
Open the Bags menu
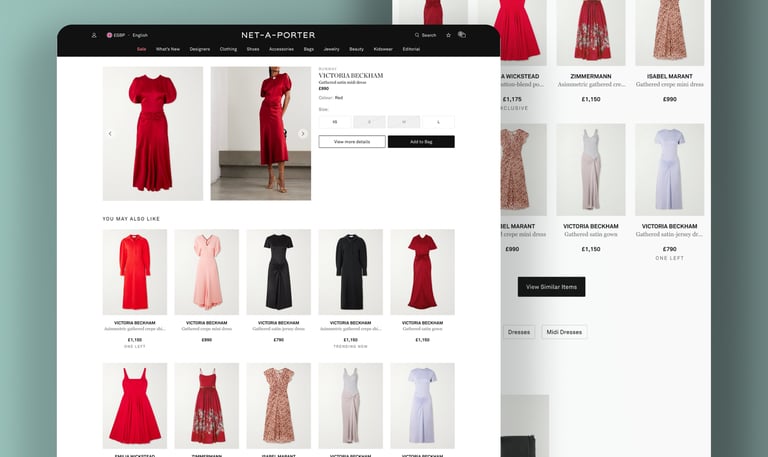[309, 49]
